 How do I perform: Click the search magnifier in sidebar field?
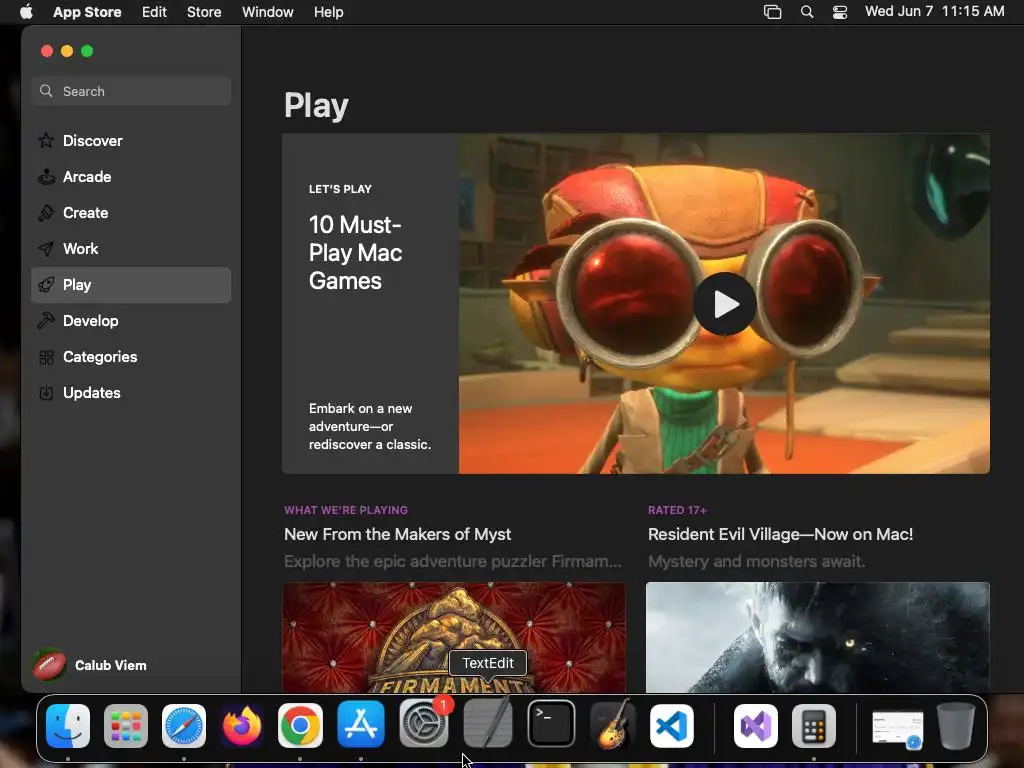pyautogui.click(x=46, y=91)
